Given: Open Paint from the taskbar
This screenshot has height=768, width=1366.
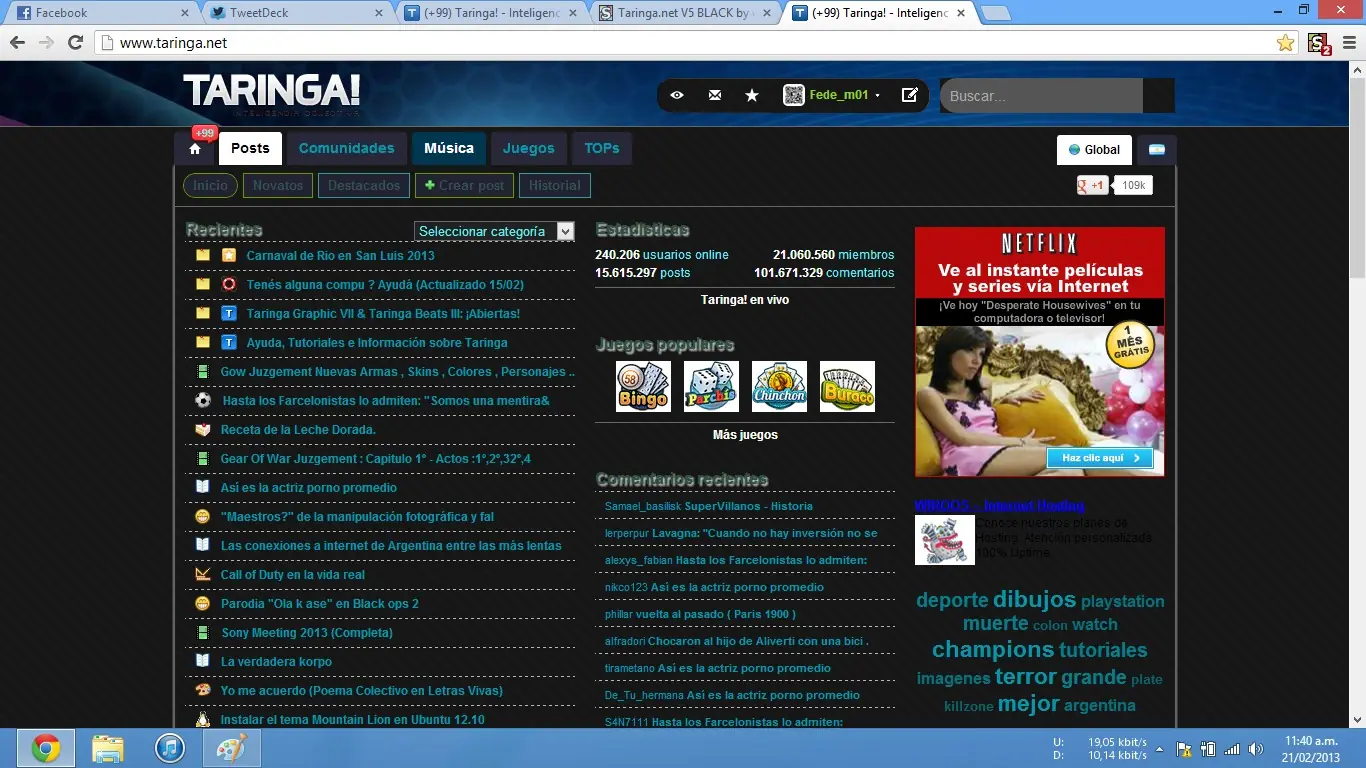Looking at the screenshot, I should click(233, 748).
